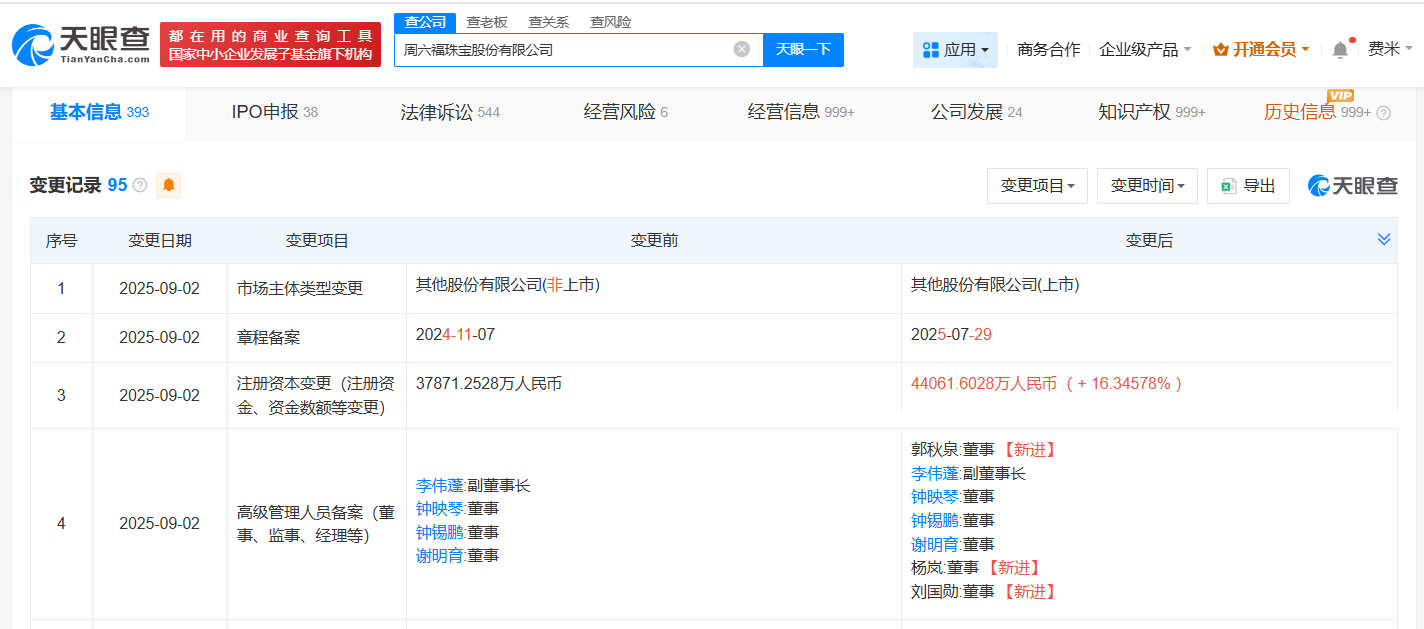Viewport: 1424px width, 629px height.
Task: Open the 应用 apps dropdown
Action: tap(955, 49)
